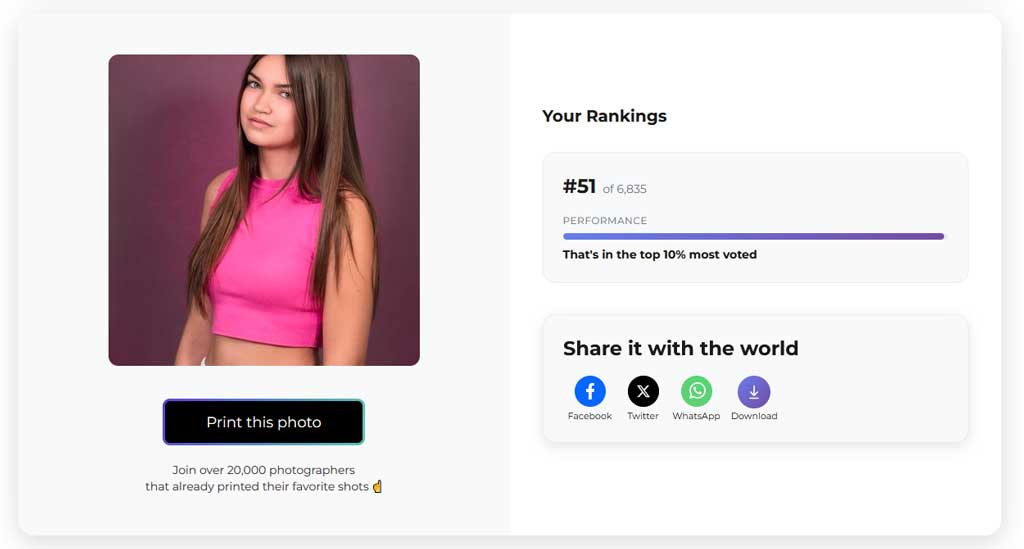Click the Twitter text label
The image size is (1024, 549).
coord(643,416)
